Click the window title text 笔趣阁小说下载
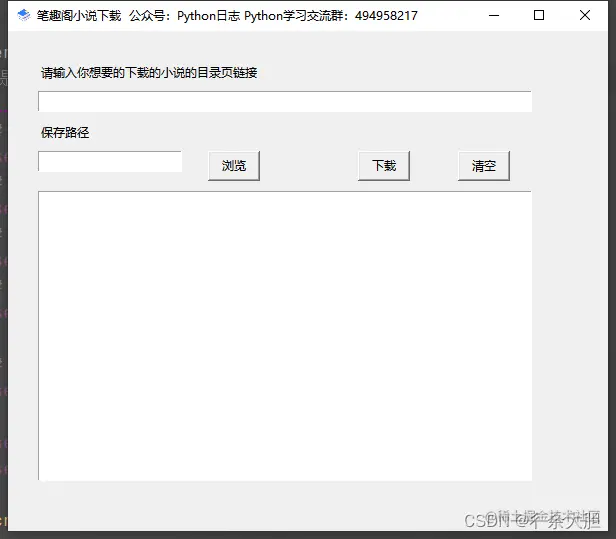The width and height of the screenshot is (616, 539). click(79, 16)
